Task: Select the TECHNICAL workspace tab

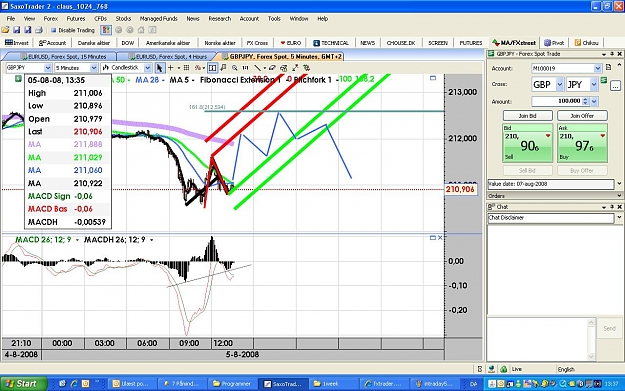Action: [331, 43]
